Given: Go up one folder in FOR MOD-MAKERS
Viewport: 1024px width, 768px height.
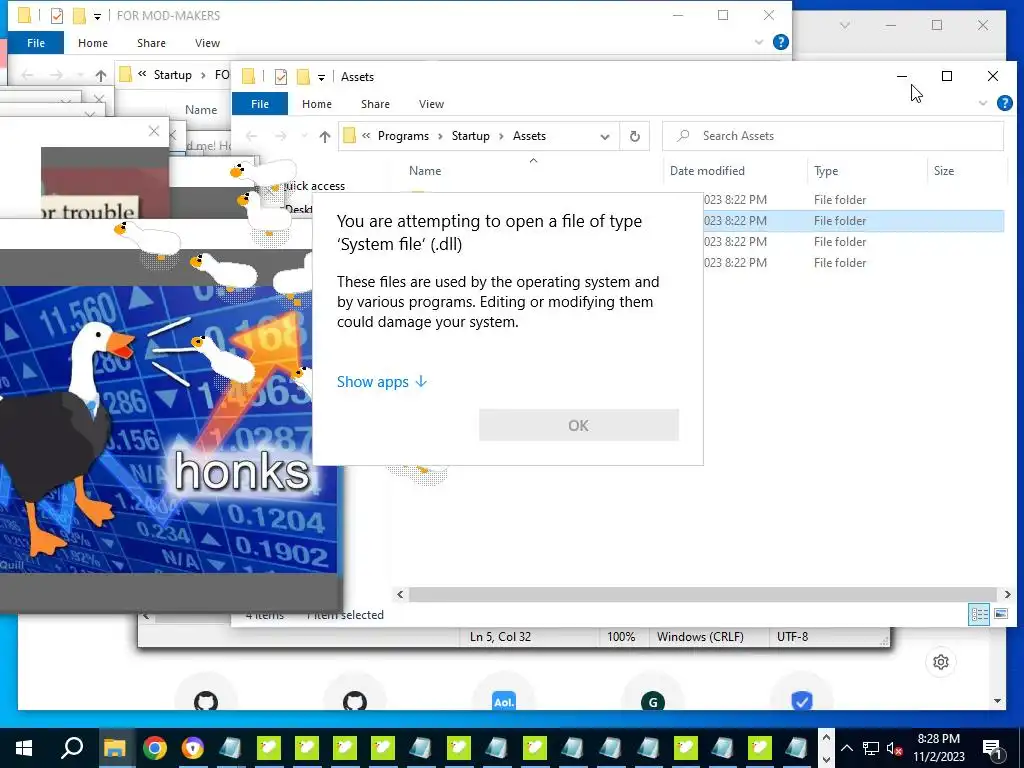Looking at the screenshot, I should pyautogui.click(x=101, y=75).
